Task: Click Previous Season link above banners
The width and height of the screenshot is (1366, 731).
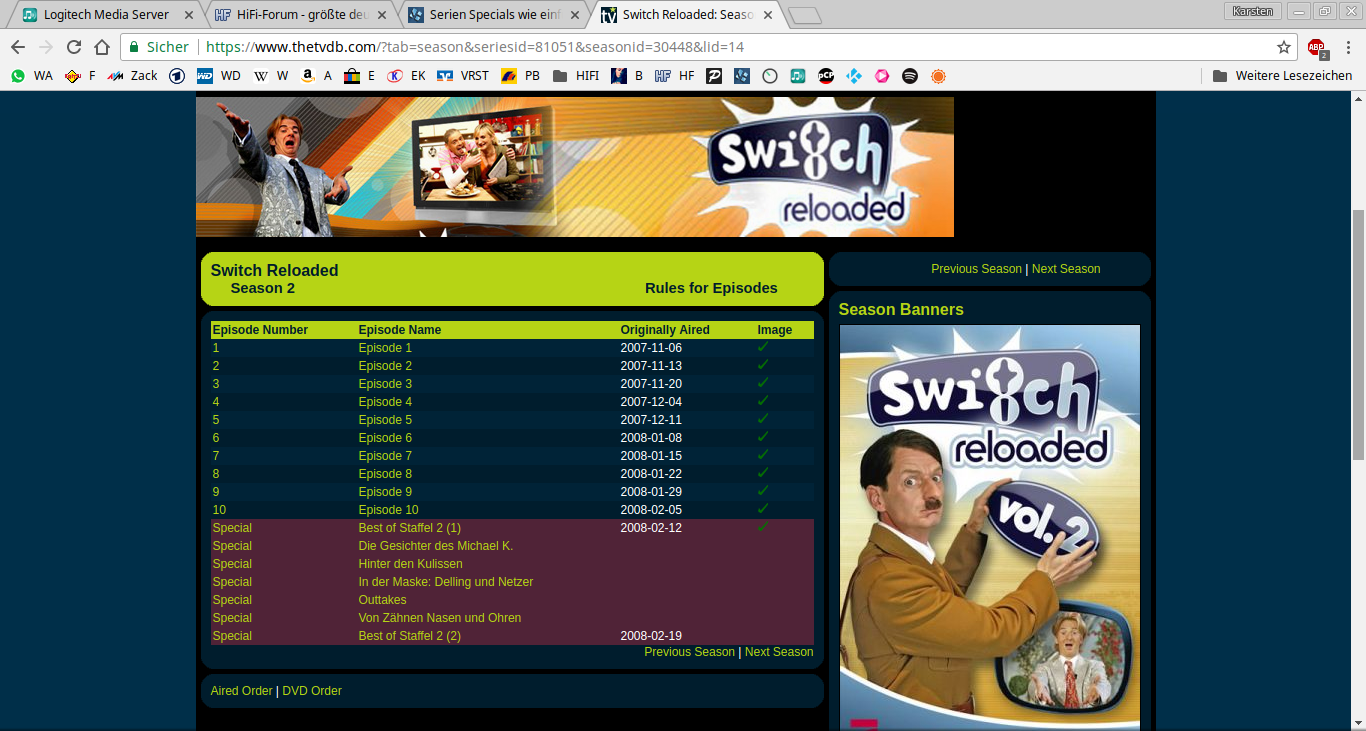Action: tap(976, 269)
